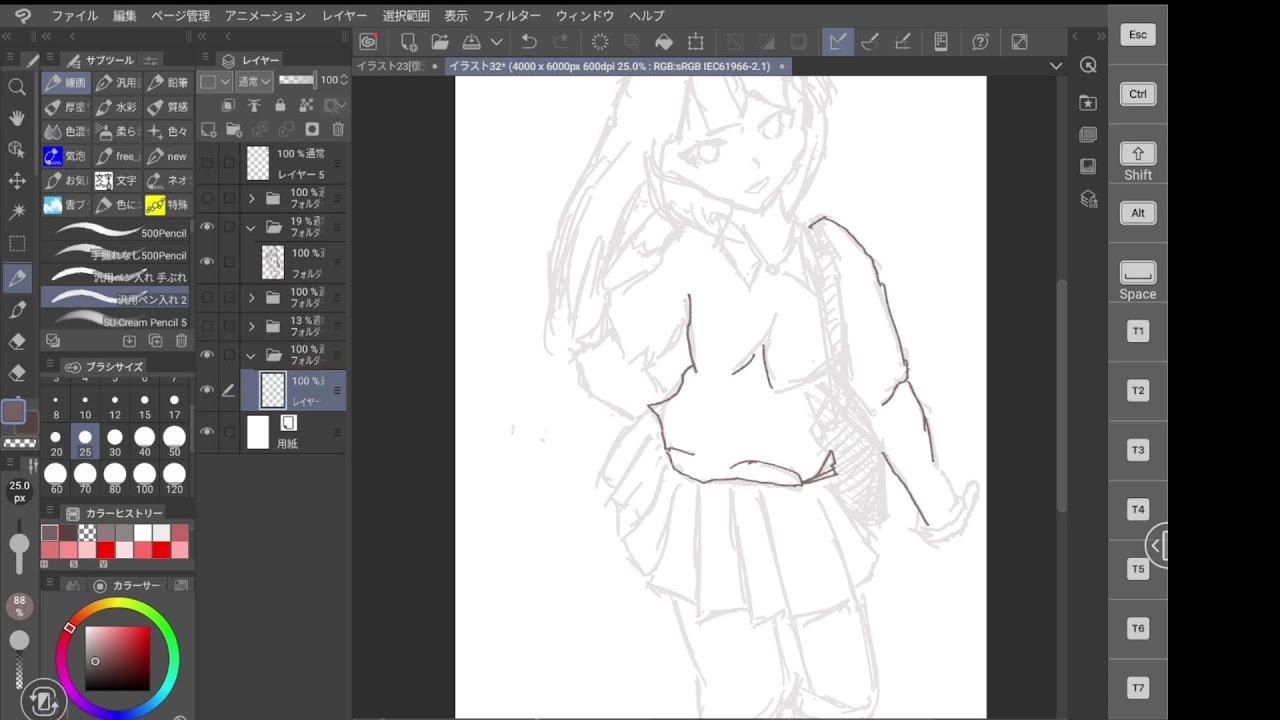Select the move layer arrows tool
This screenshot has height=720, width=1280.
[17, 181]
